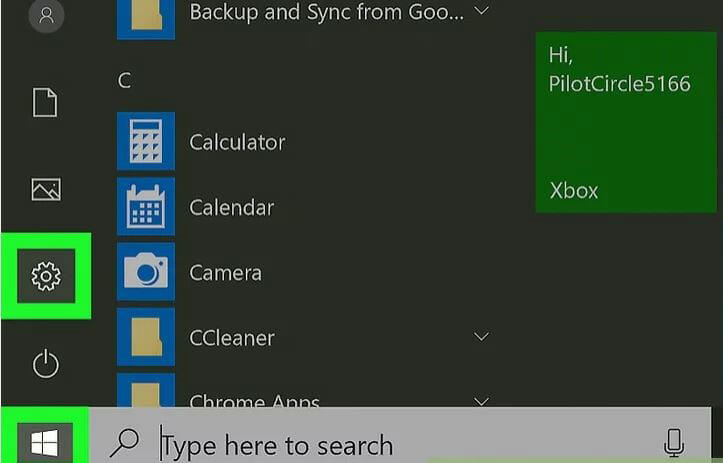Click the Backup and Sync folder icon

(146, 19)
